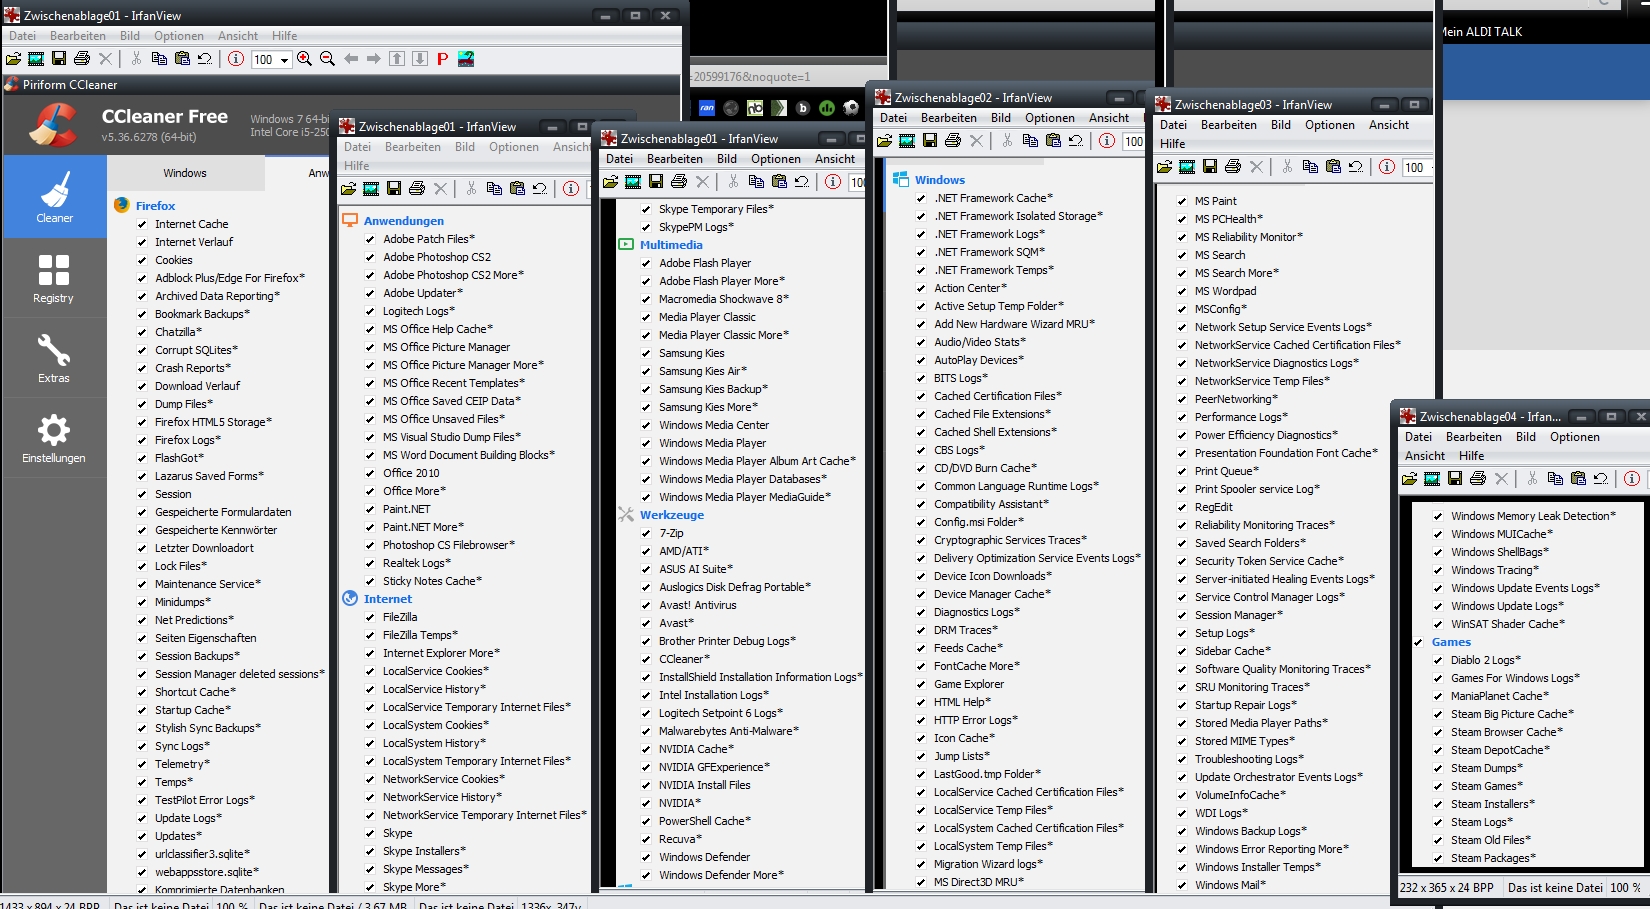The height and width of the screenshot is (909, 1650).
Task: Uncheck the Cookies checkbox under Firefox
Action: click(x=142, y=260)
